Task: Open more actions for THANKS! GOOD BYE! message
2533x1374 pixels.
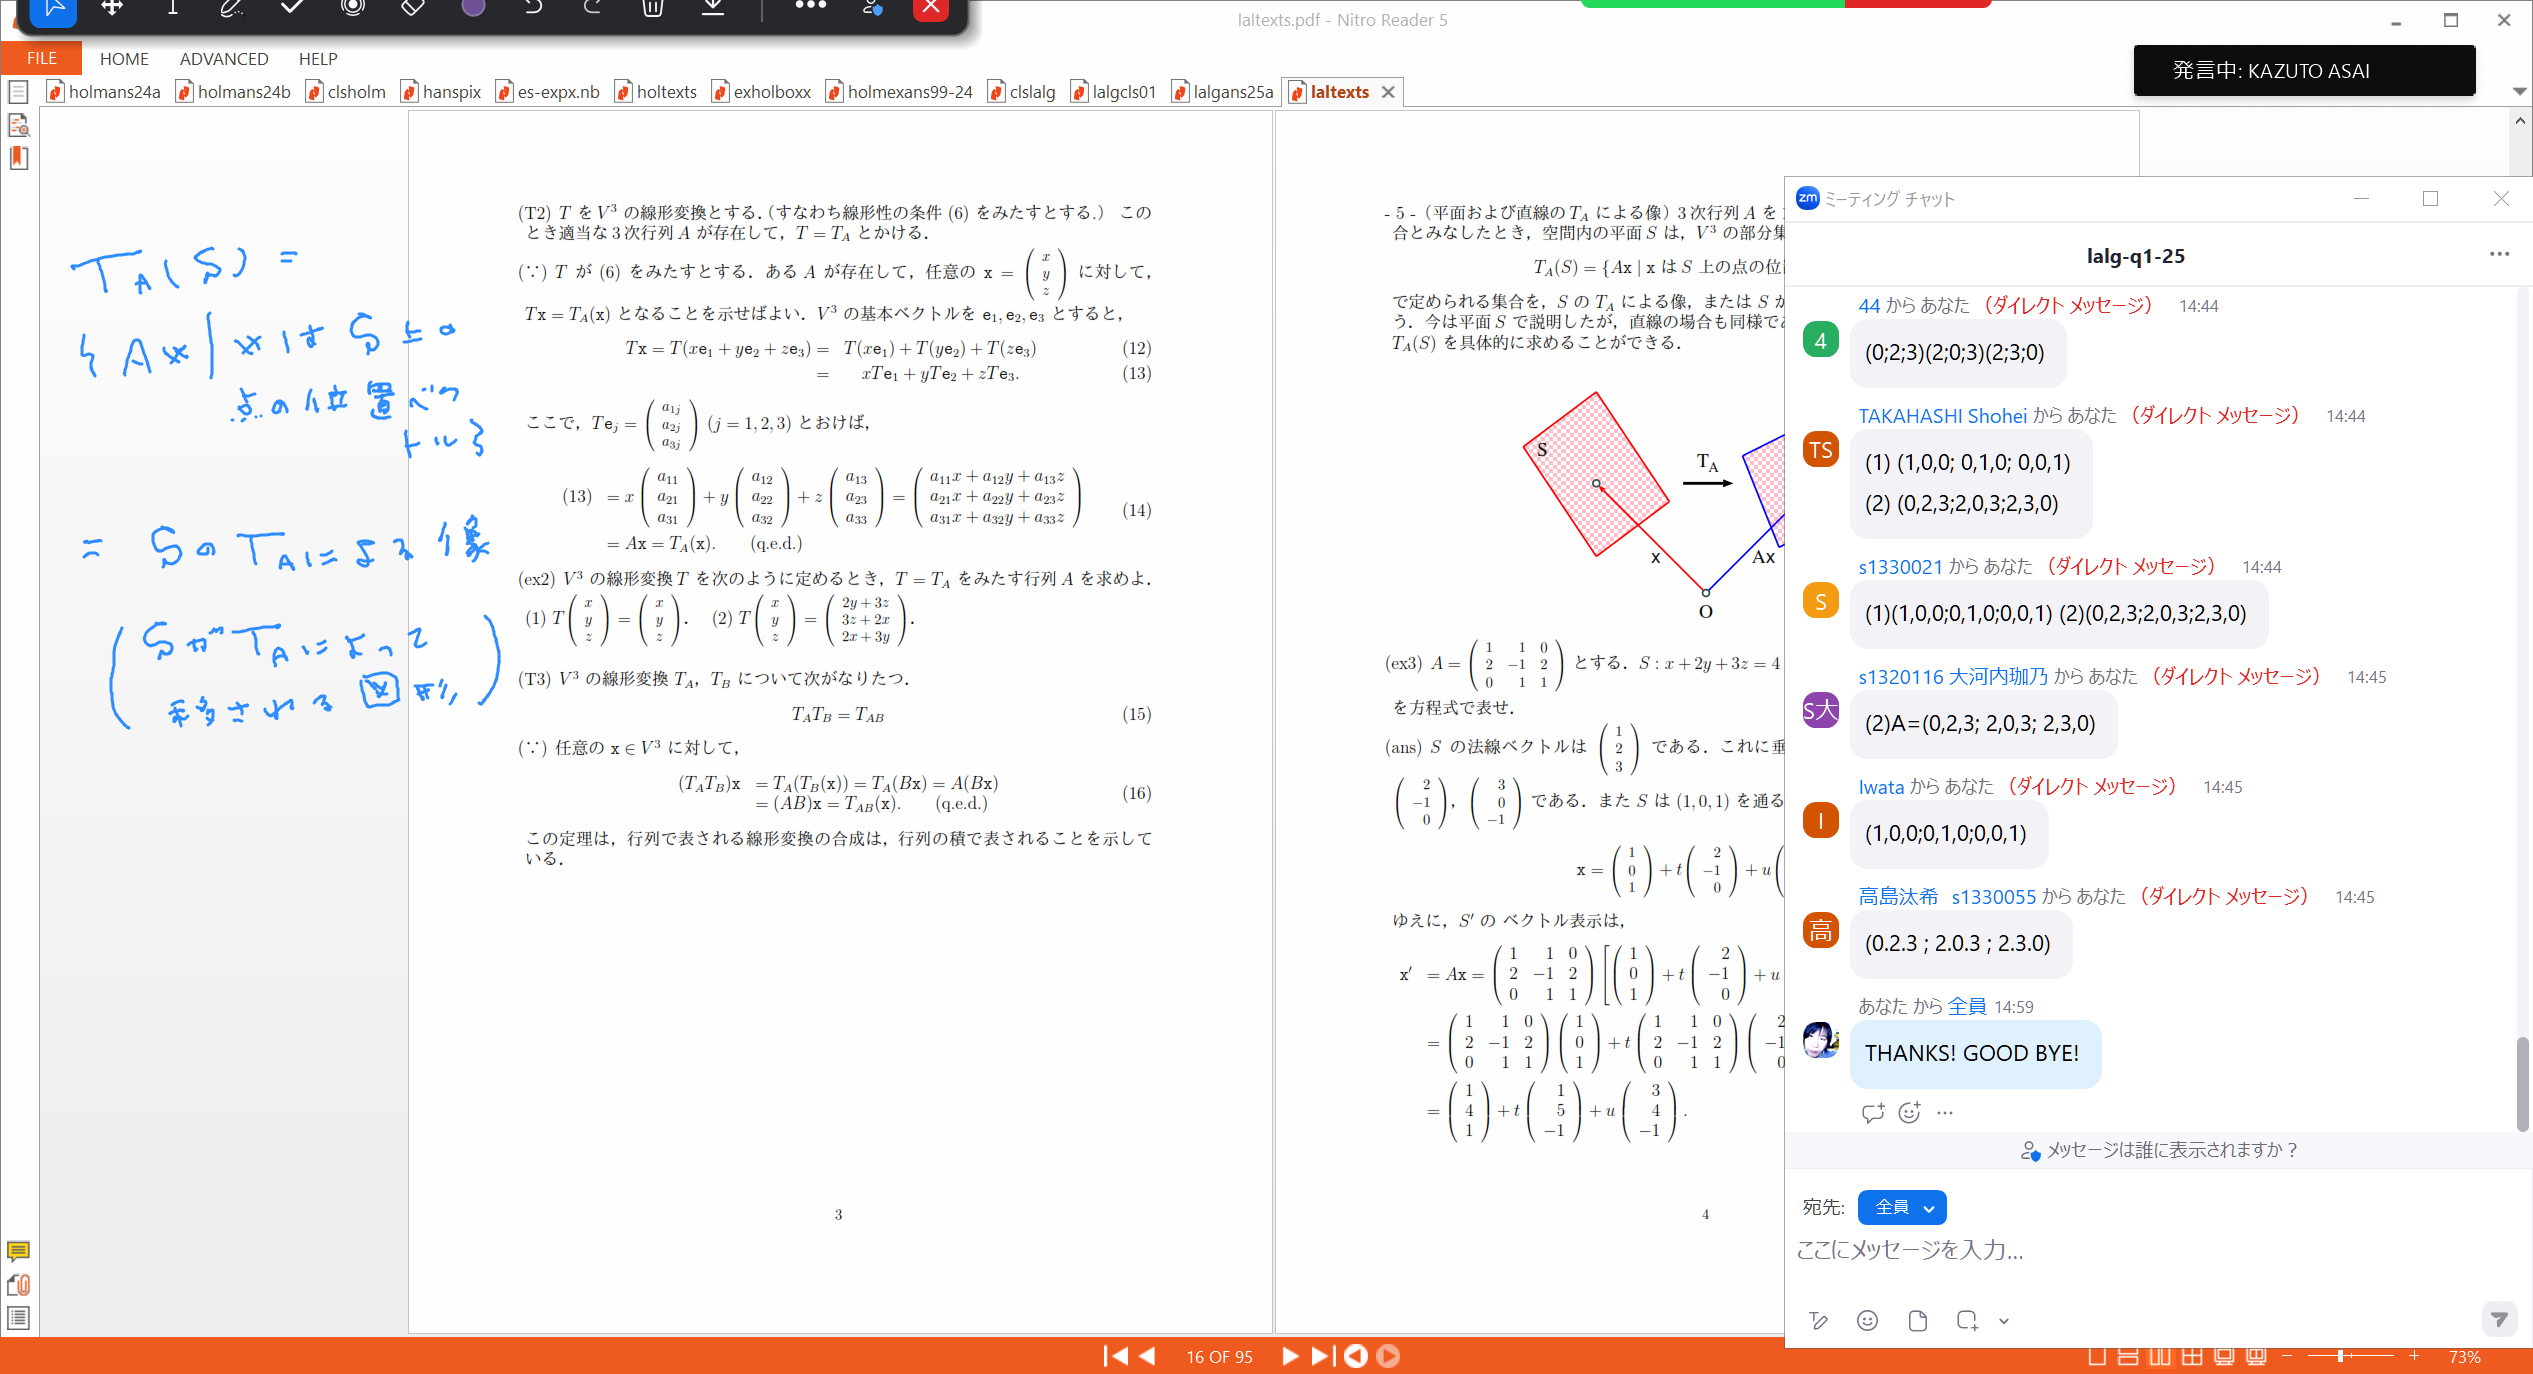Action: pos(1945,1112)
